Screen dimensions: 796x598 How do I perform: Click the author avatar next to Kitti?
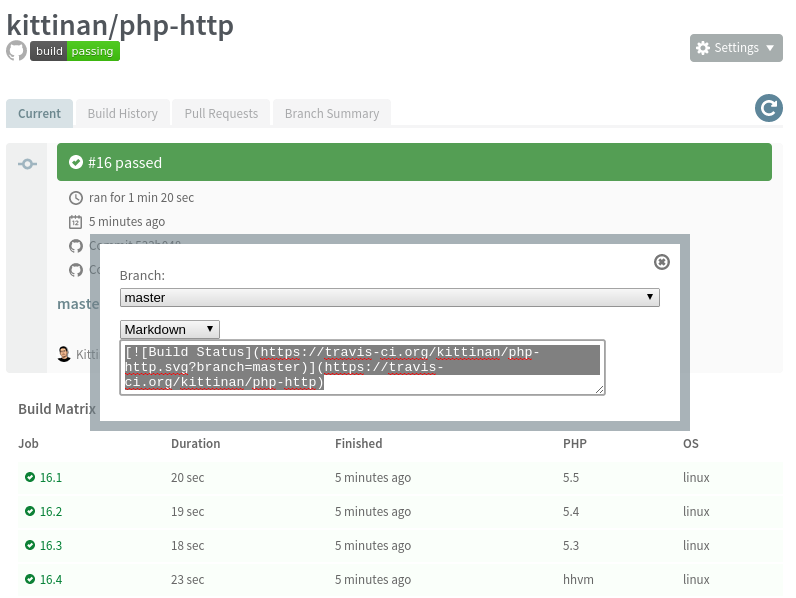[64, 354]
